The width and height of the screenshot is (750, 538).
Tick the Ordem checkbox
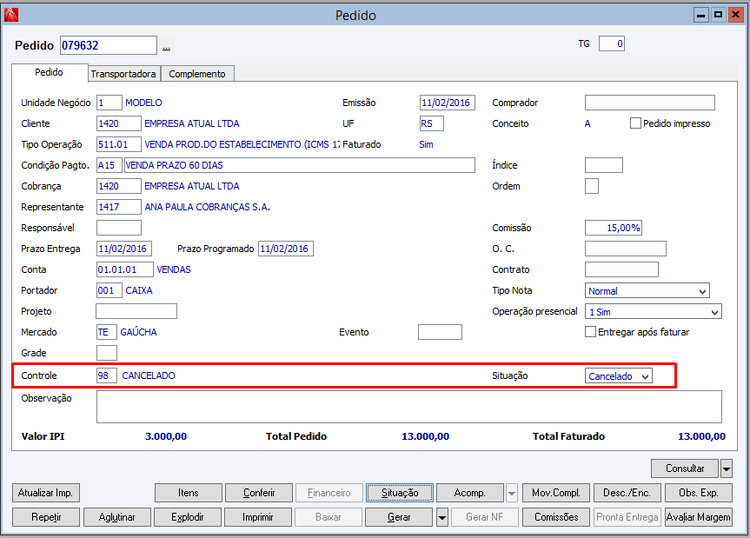click(x=592, y=186)
